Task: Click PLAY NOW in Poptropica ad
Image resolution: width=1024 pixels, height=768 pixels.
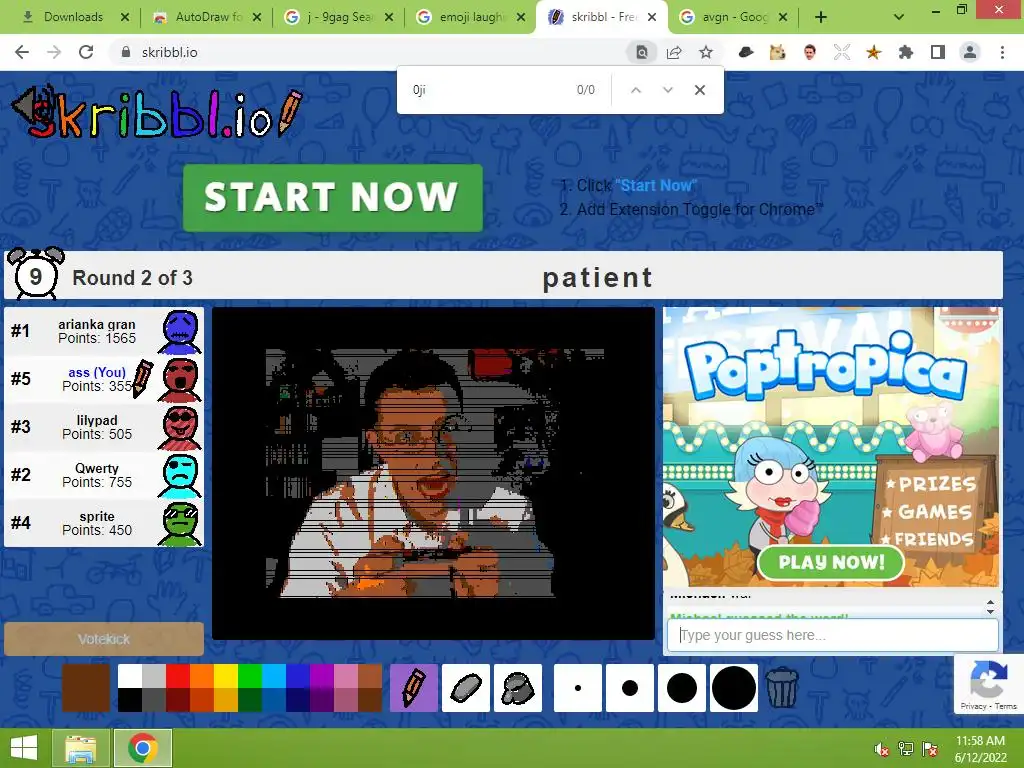Action: 831,562
